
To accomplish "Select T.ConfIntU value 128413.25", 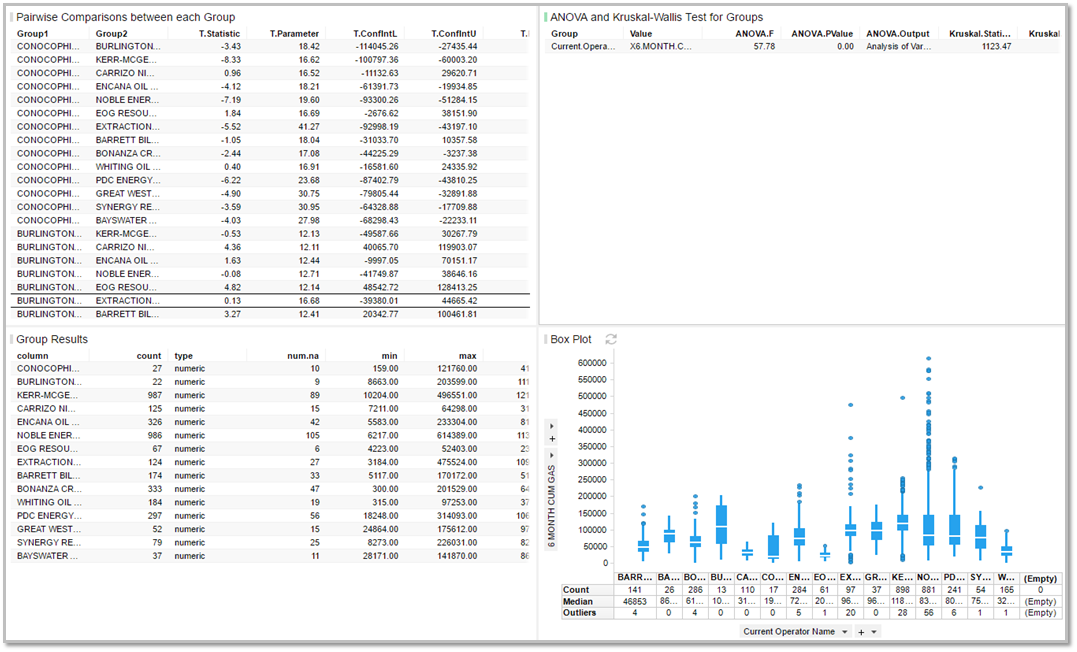I will coord(457,287).
